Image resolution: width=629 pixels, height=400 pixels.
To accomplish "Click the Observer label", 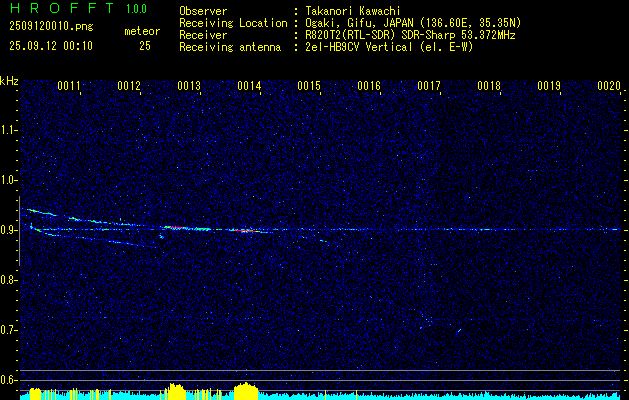I will point(203,11).
